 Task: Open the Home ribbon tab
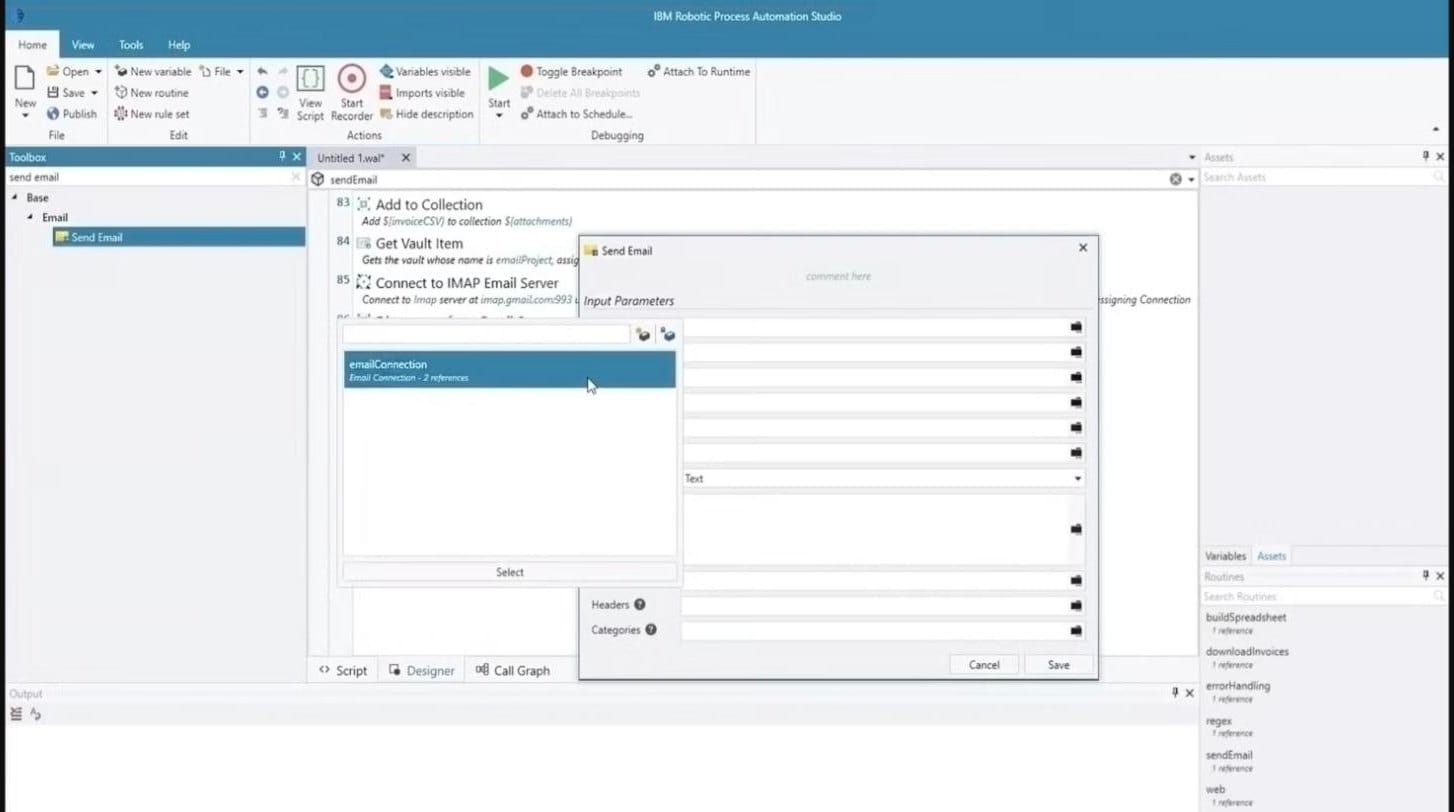point(32,45)
